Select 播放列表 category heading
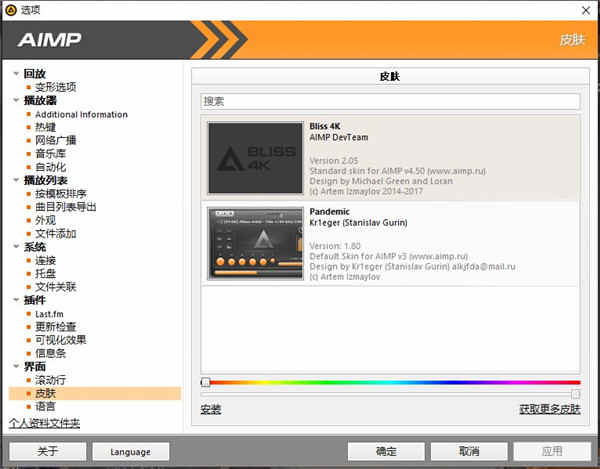Image resolution: width=600 pixels, height=469 pixels. tap(46, 180)
